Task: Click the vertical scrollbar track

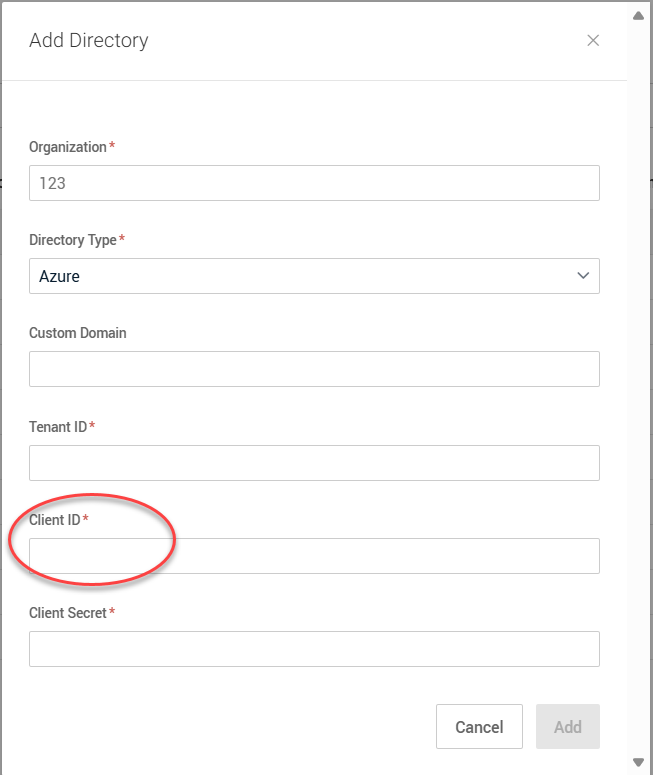Action: tap(639, 400)
